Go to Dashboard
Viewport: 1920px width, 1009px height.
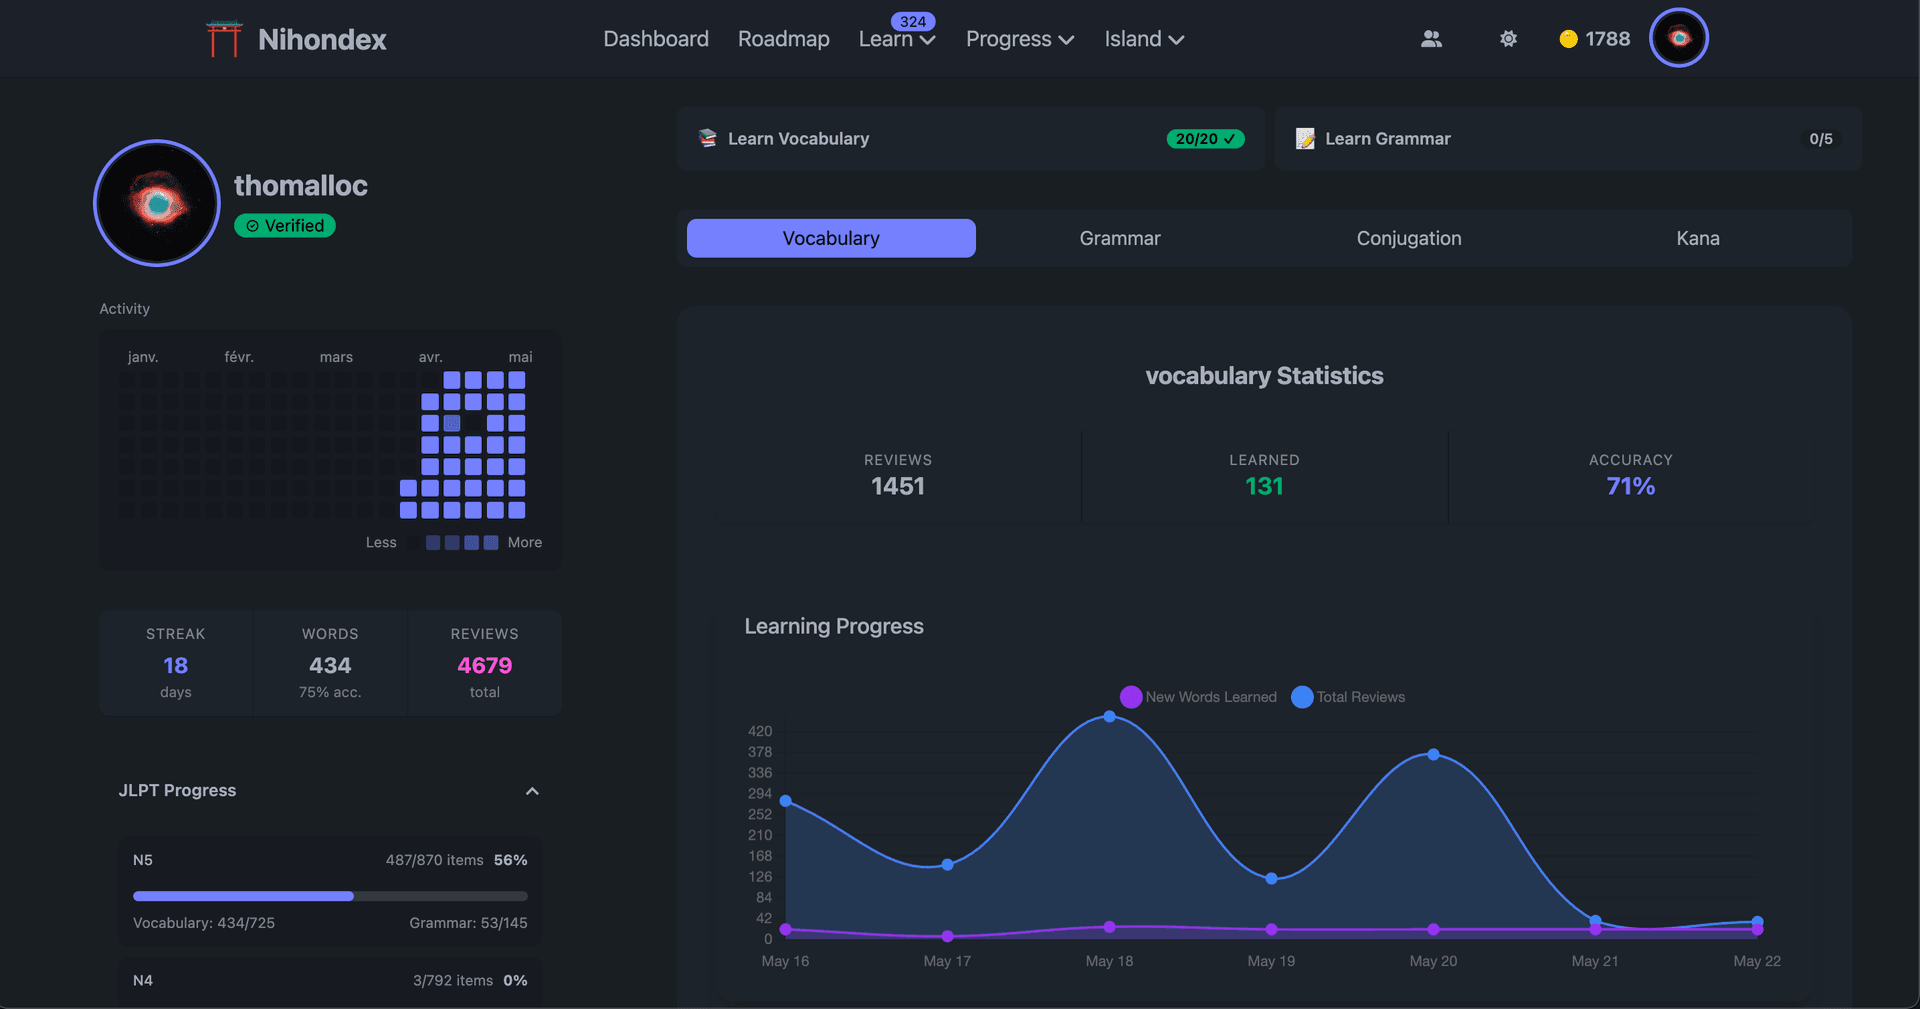click(x=656, y=39)
